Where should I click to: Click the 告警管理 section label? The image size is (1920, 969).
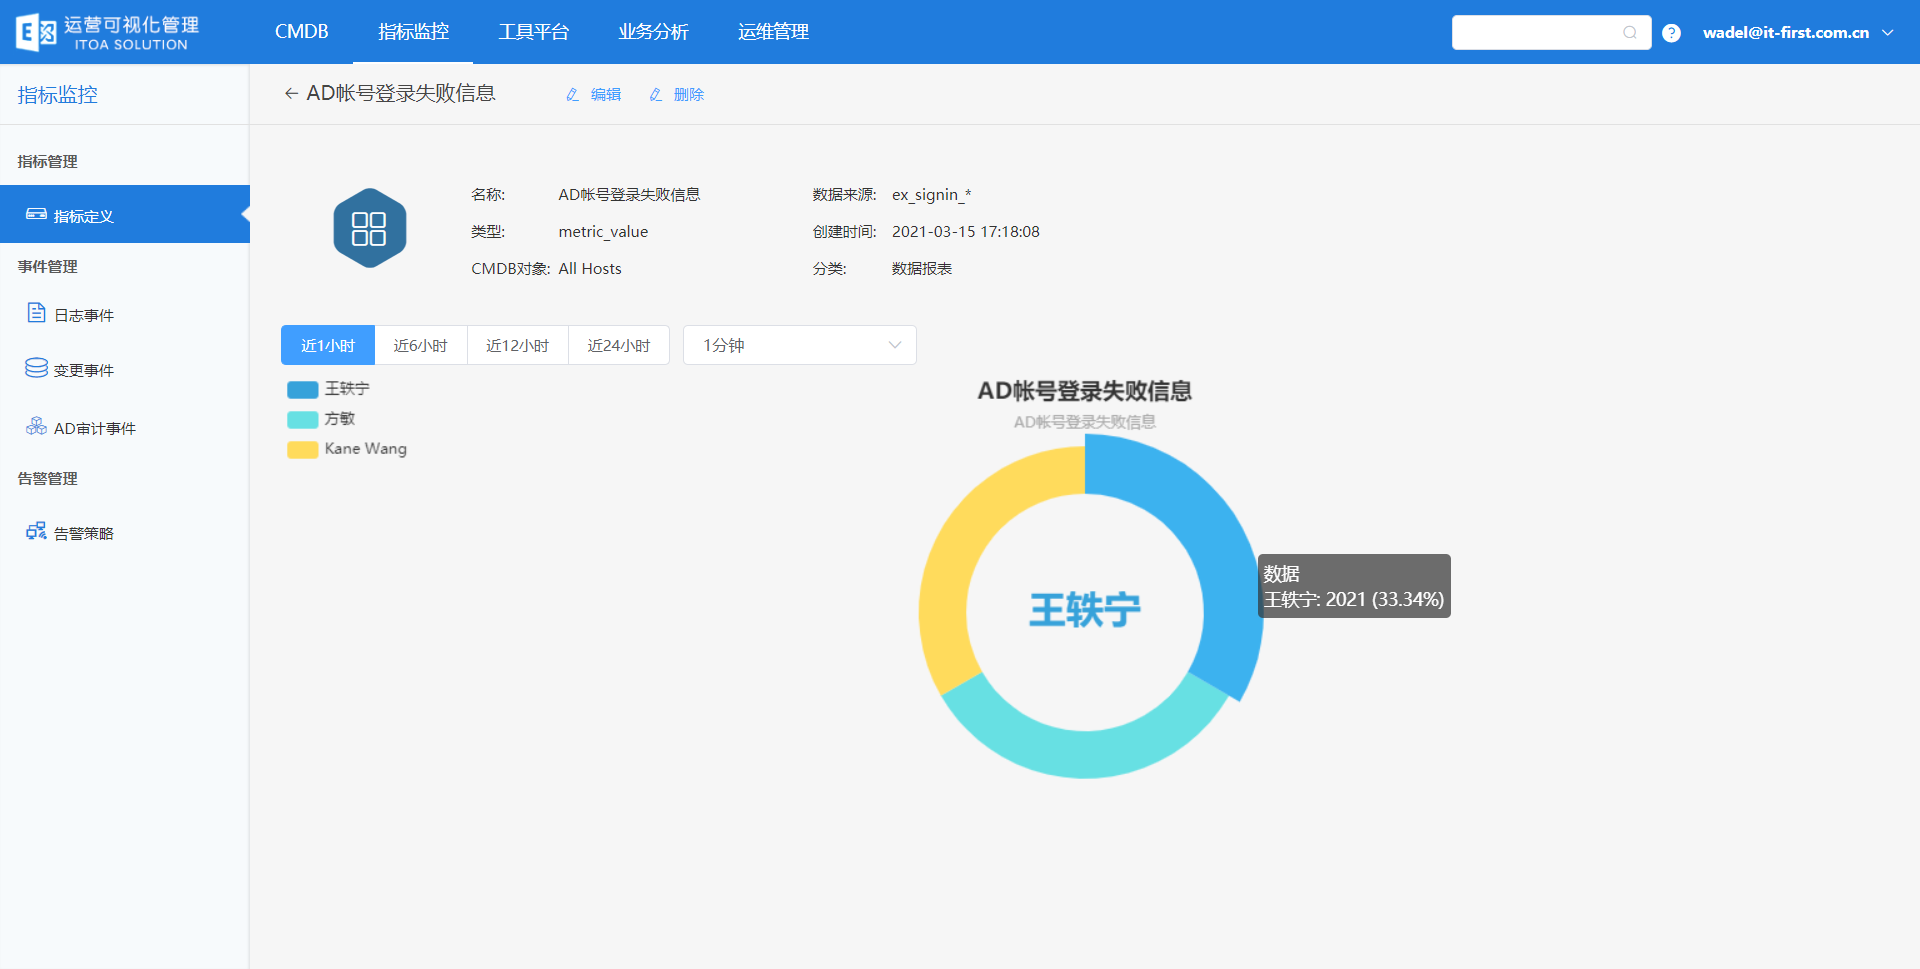pyautogui.click(x=48, y=478)
